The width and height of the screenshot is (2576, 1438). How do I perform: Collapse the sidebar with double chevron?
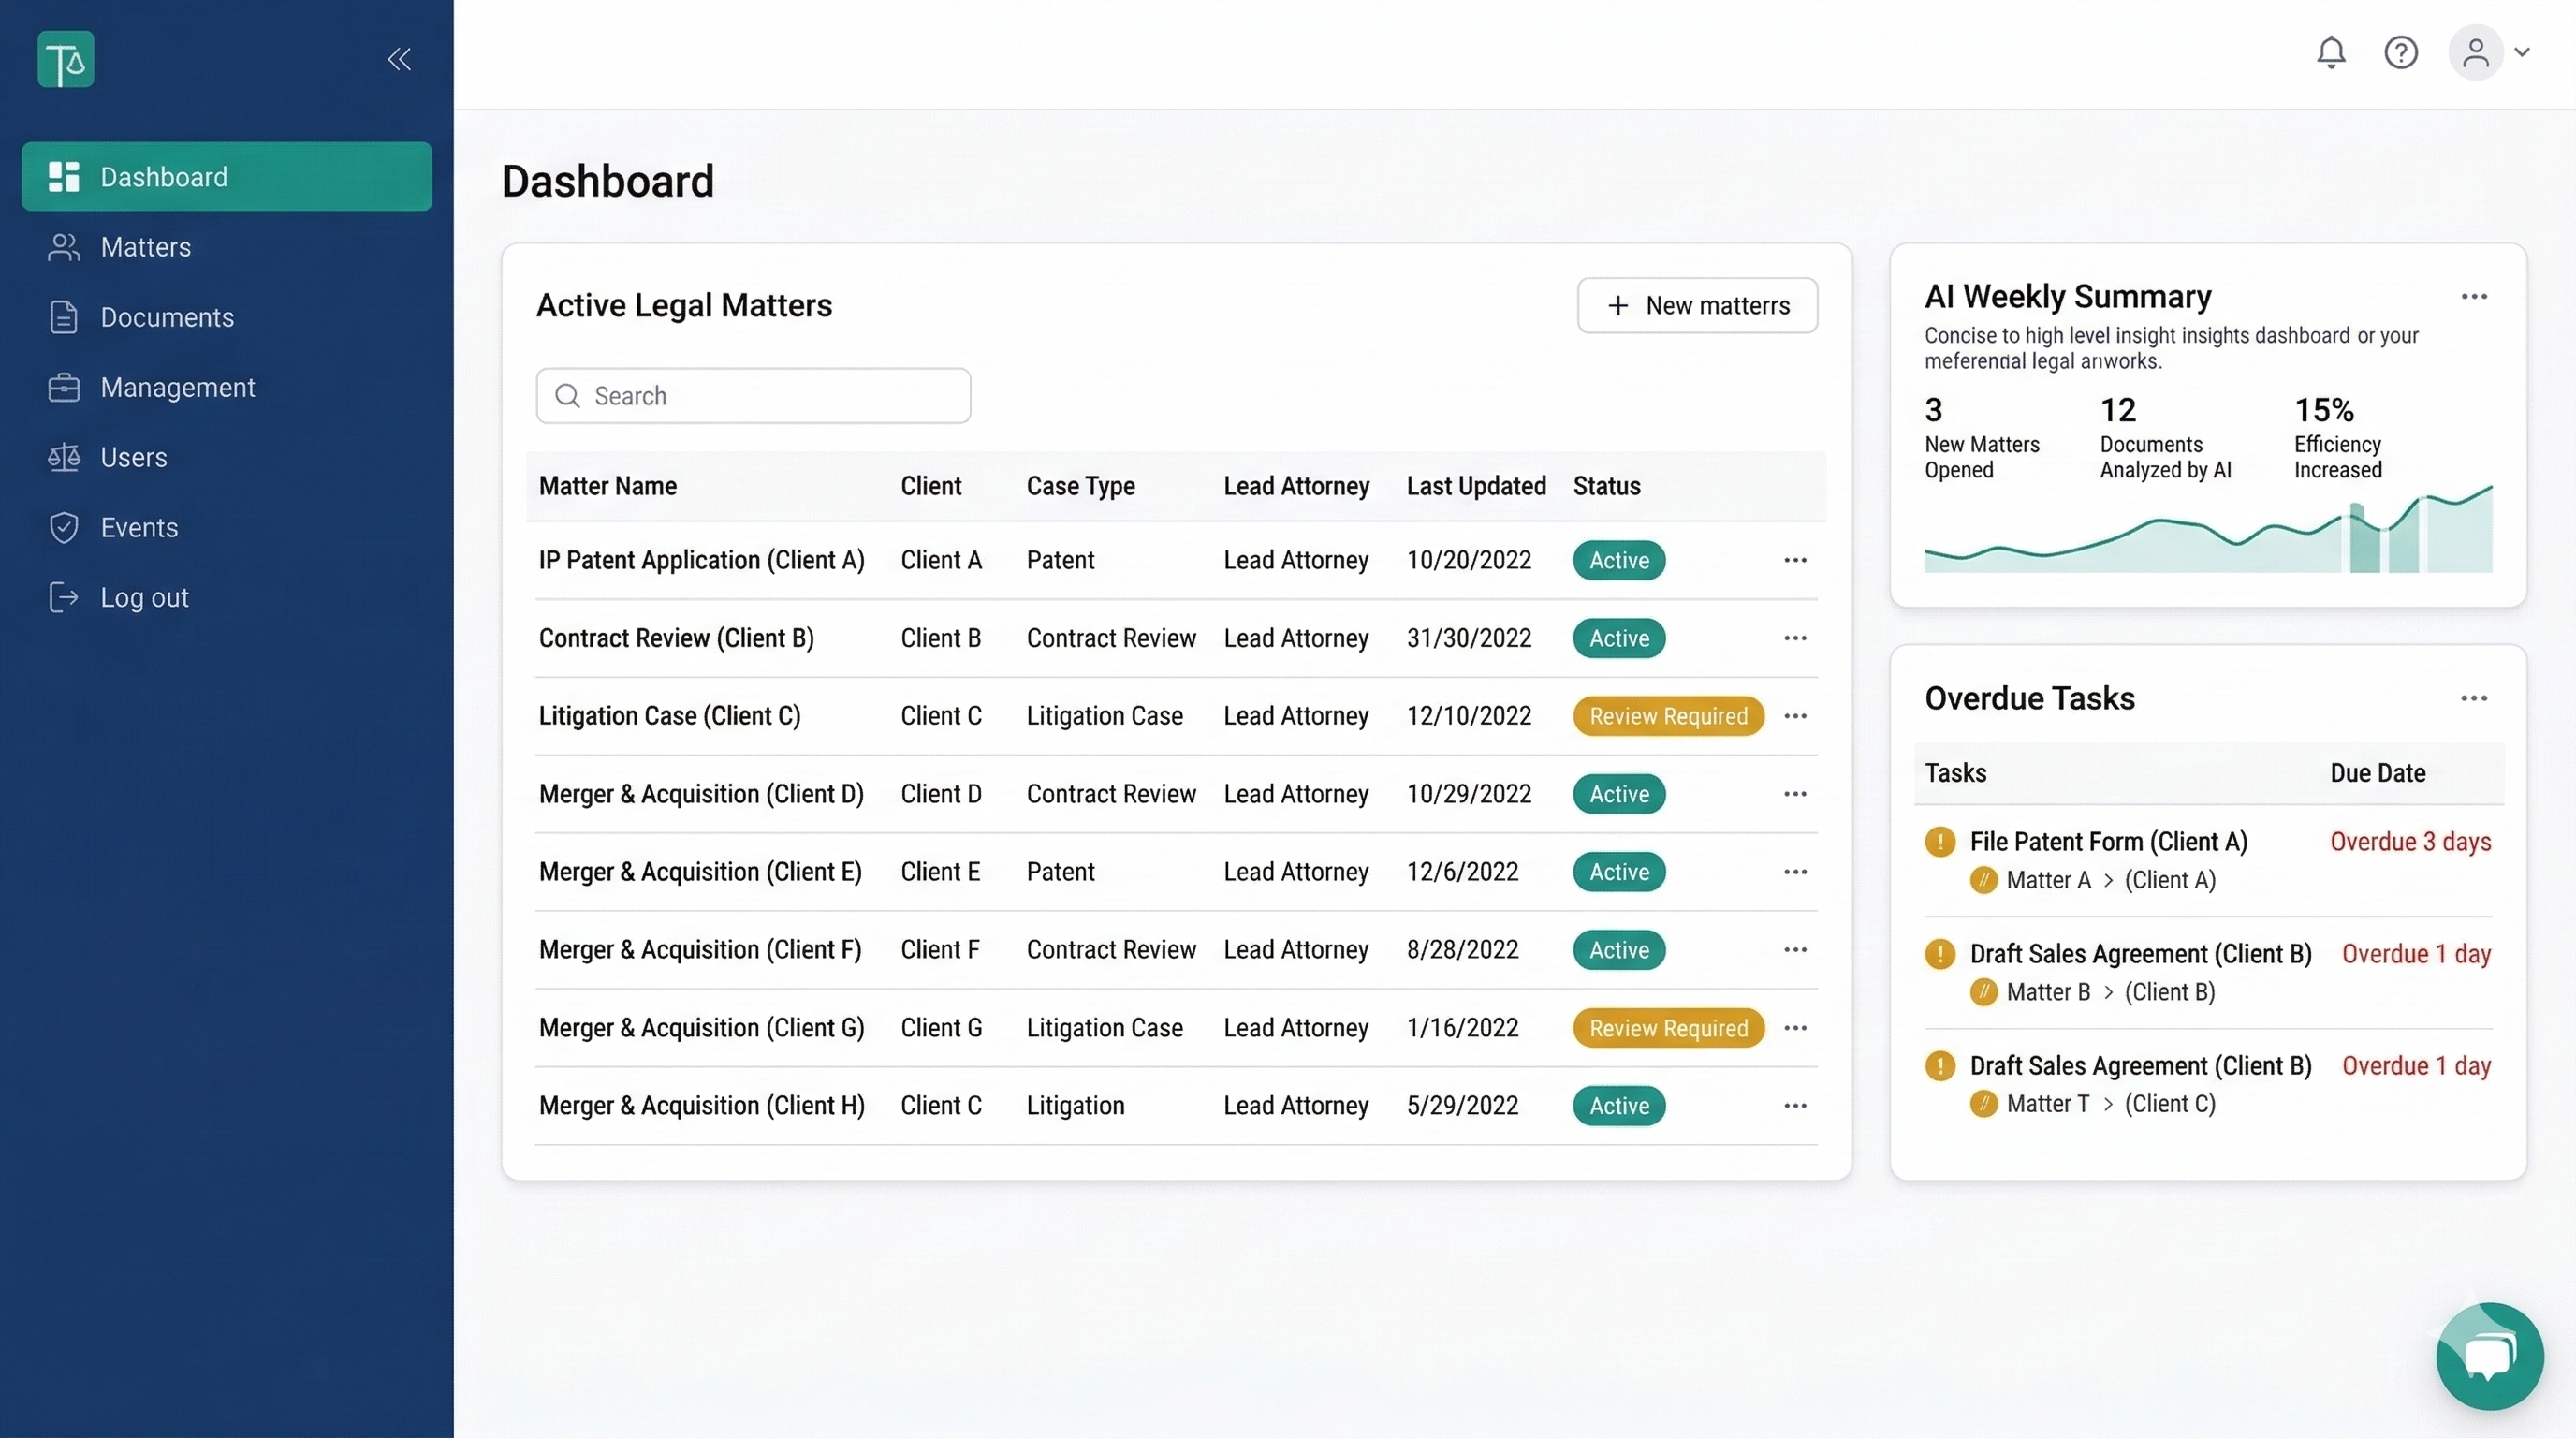[x=399, y=59]
